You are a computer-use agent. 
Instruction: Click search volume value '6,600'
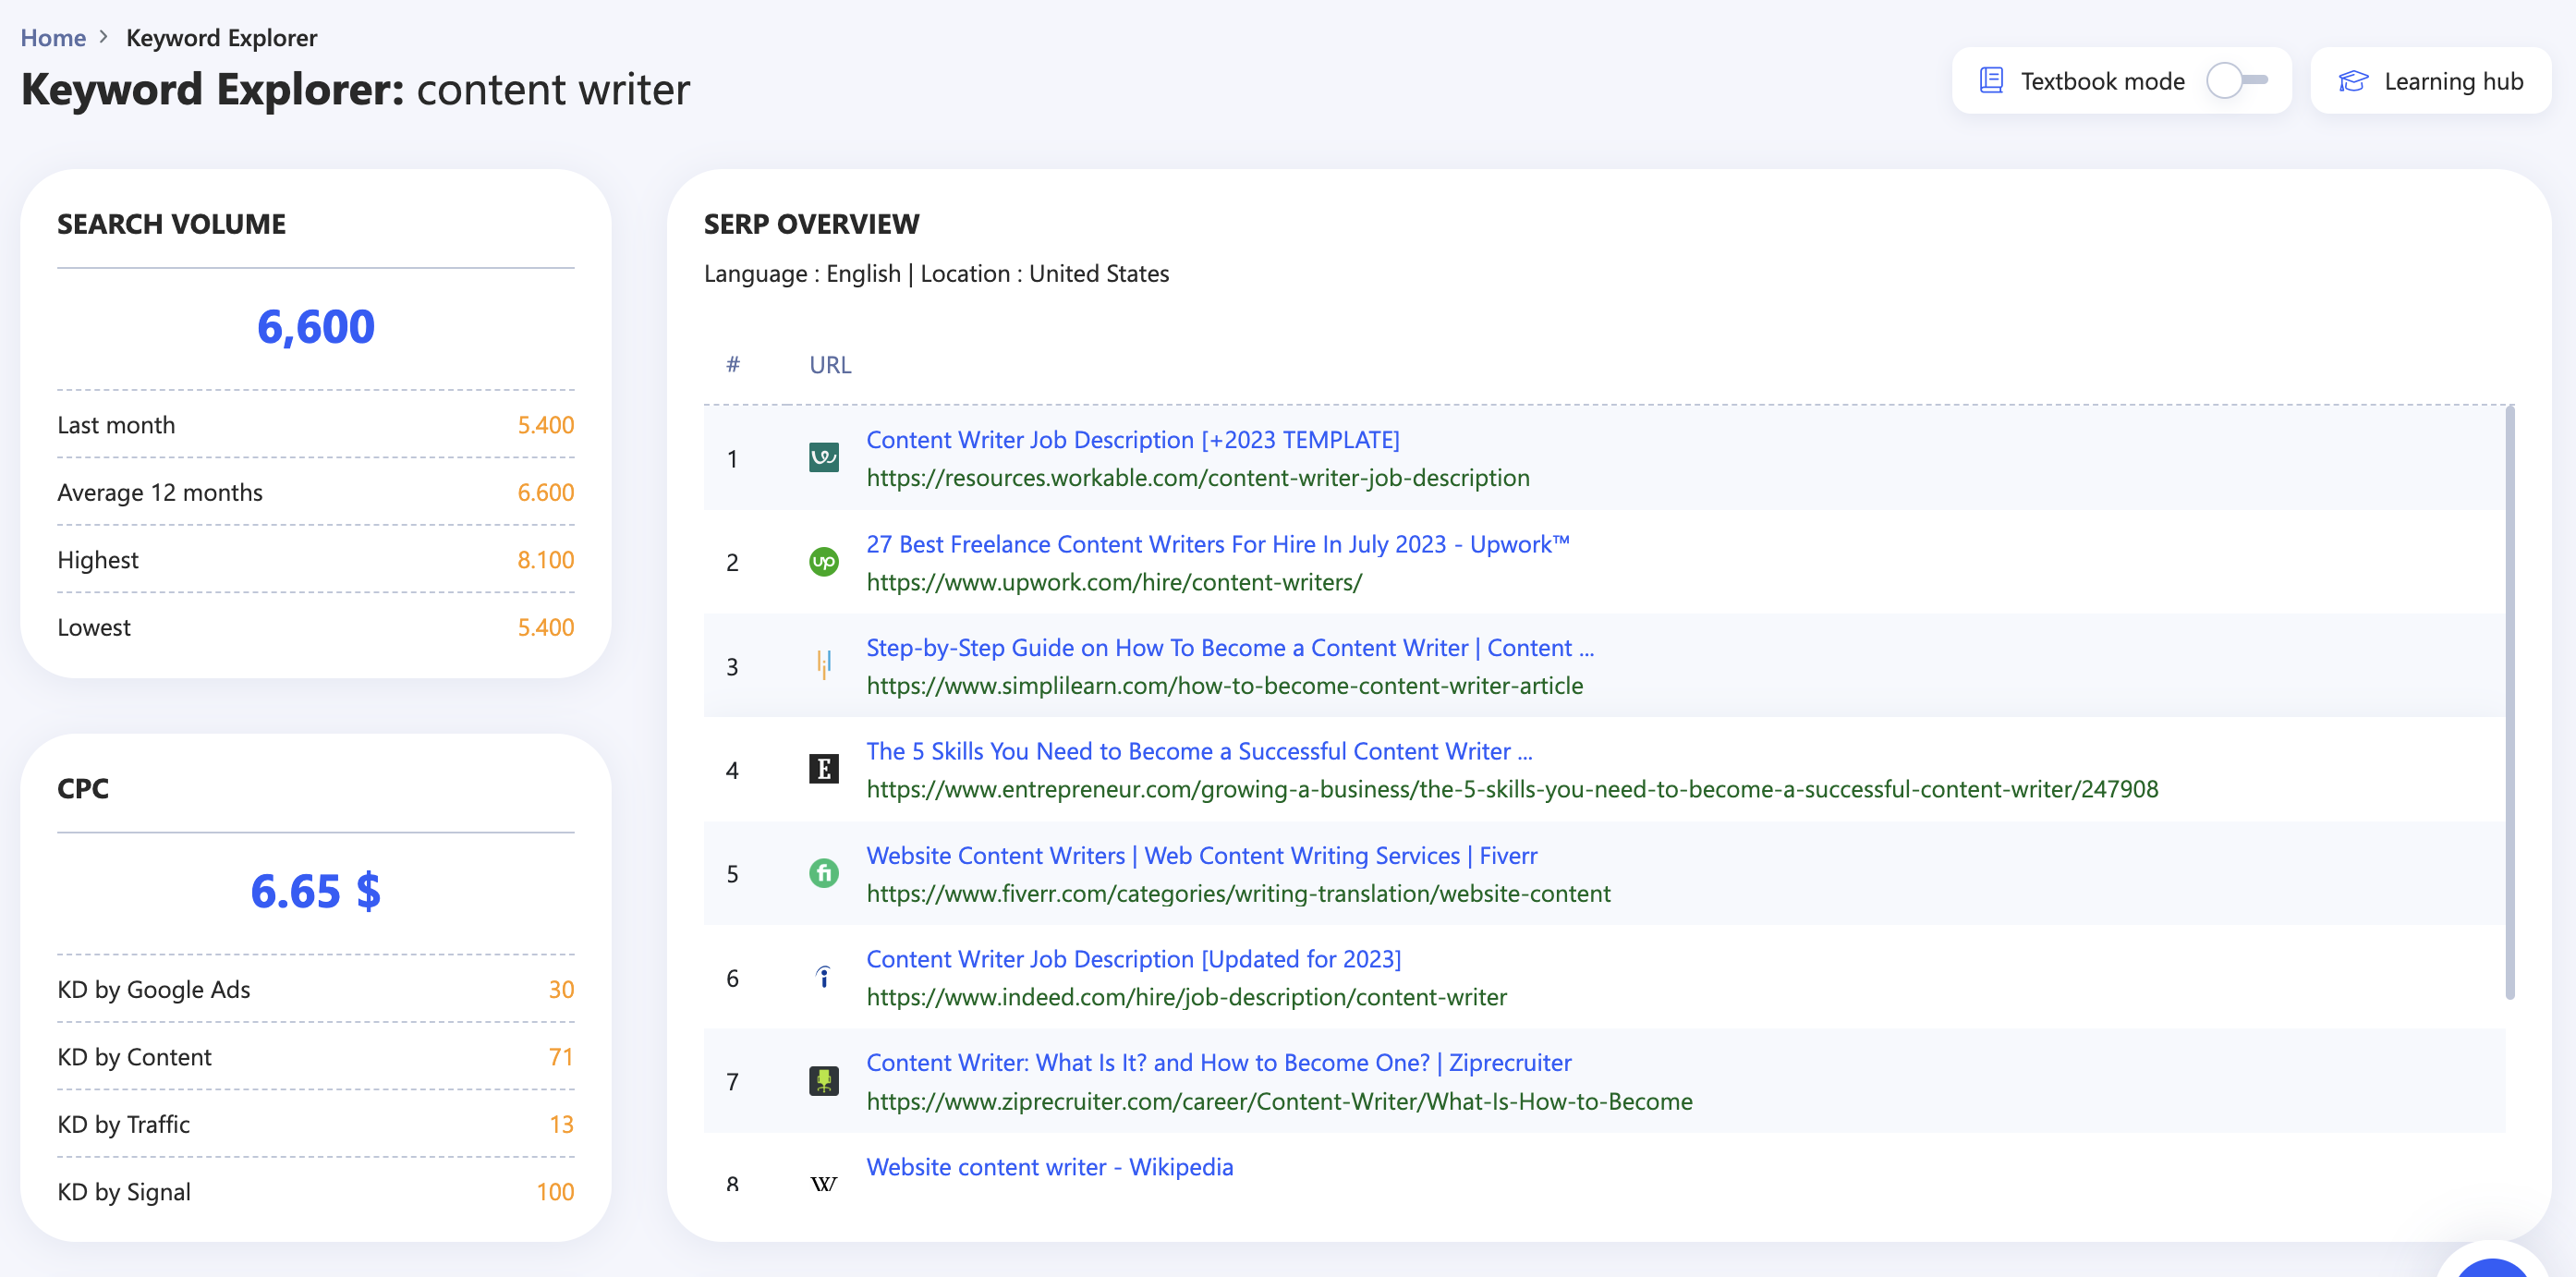(x=315, y=327)
